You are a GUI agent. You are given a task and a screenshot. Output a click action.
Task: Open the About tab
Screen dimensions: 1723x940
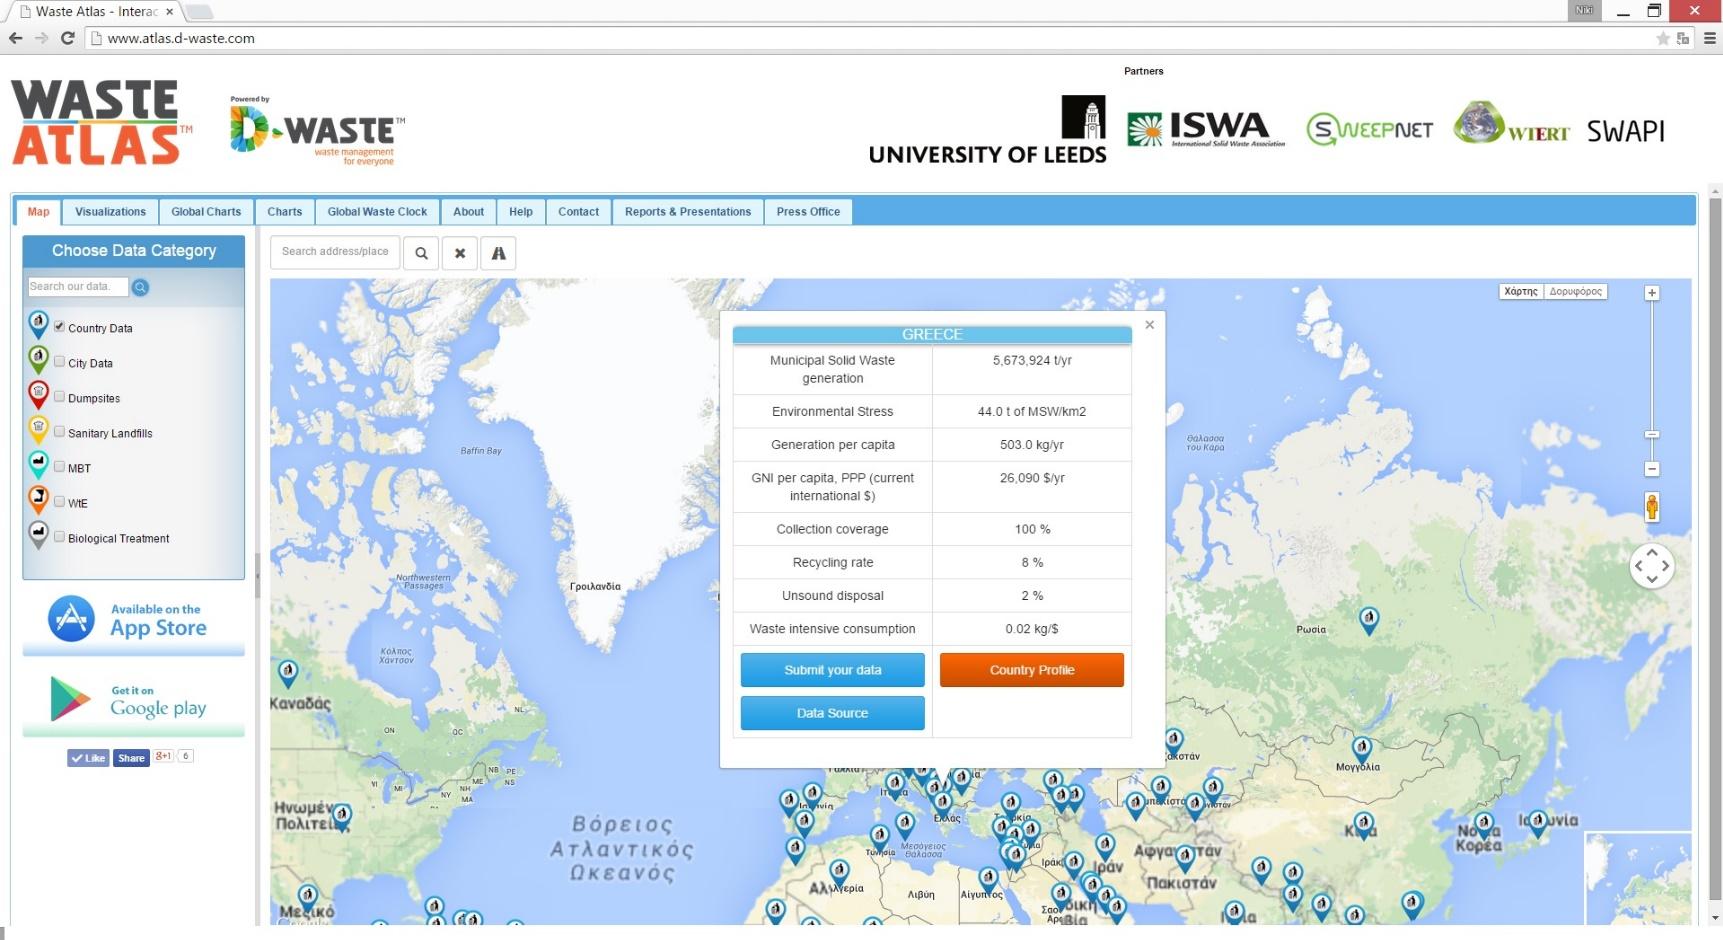468,212
